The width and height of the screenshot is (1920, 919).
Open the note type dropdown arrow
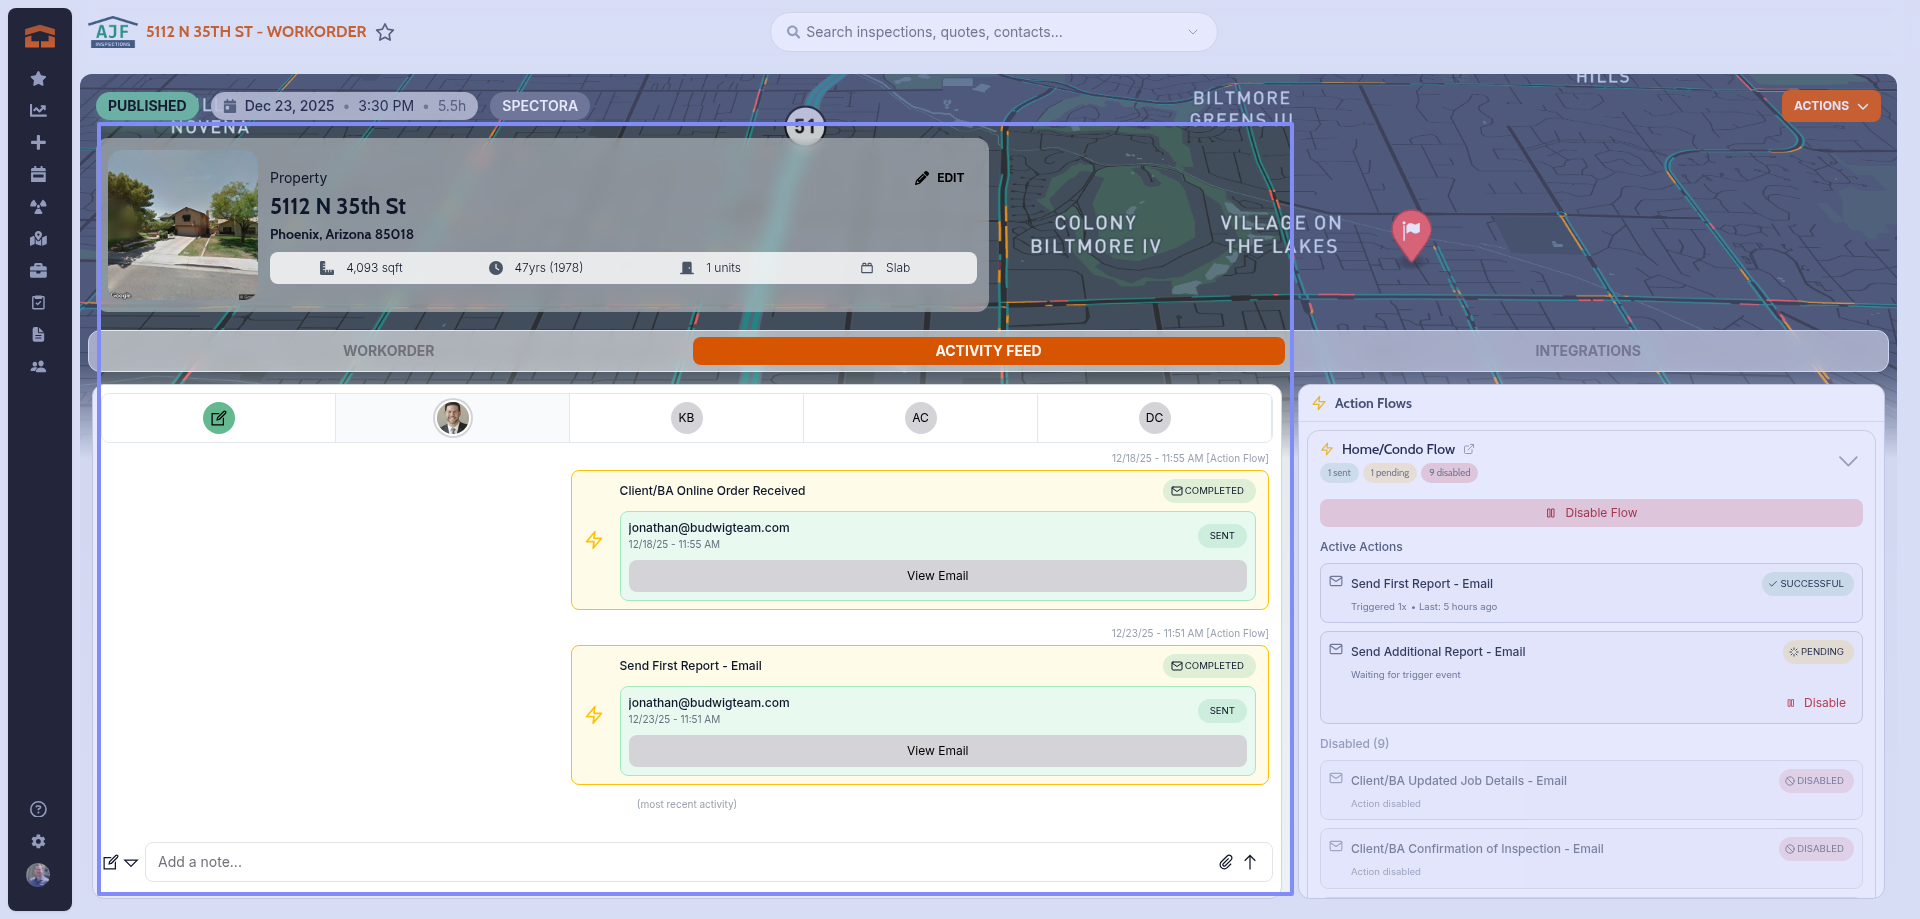point(131,862)
